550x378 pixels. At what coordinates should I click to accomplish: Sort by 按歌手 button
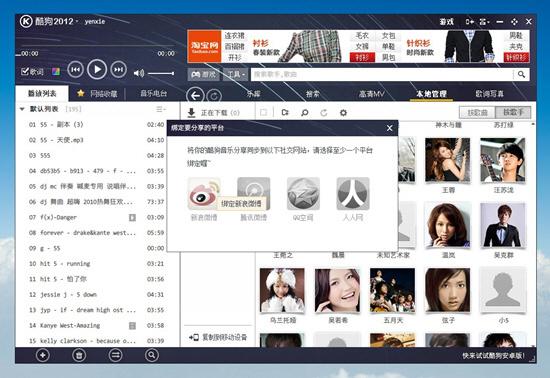[x=513, y=113]
